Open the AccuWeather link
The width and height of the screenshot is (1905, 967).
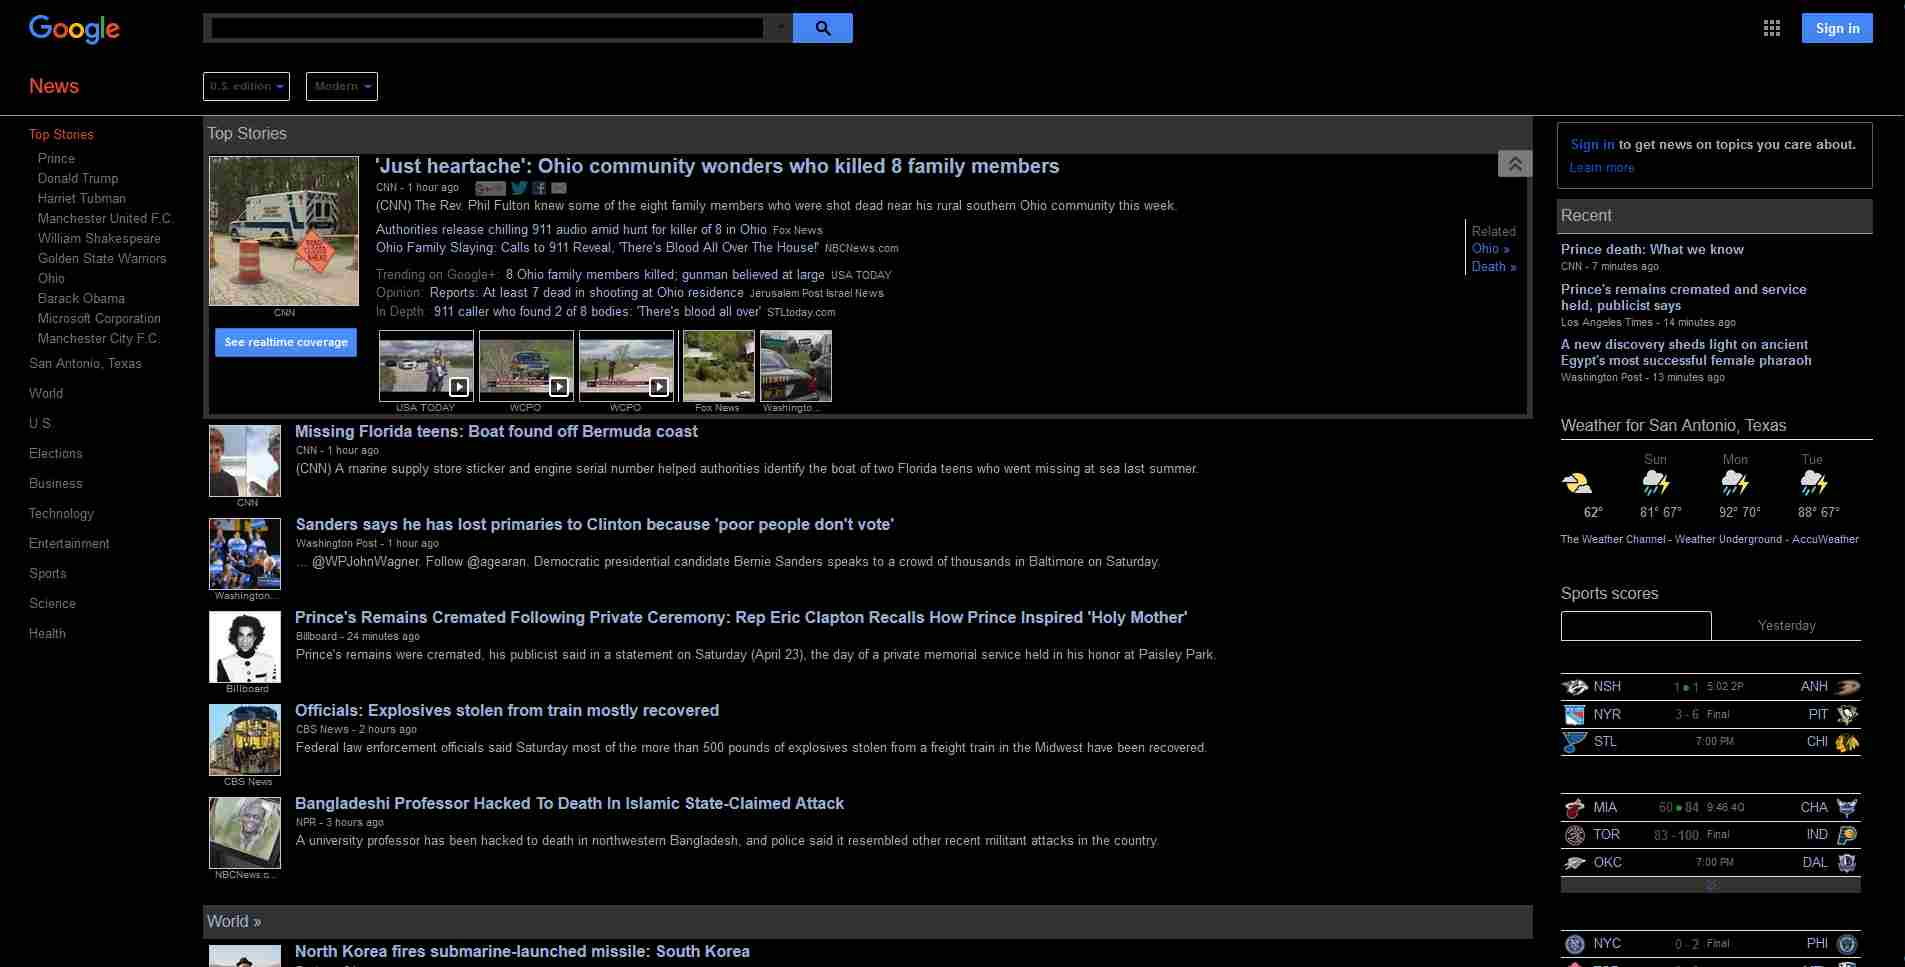[x=1825, y=540]
